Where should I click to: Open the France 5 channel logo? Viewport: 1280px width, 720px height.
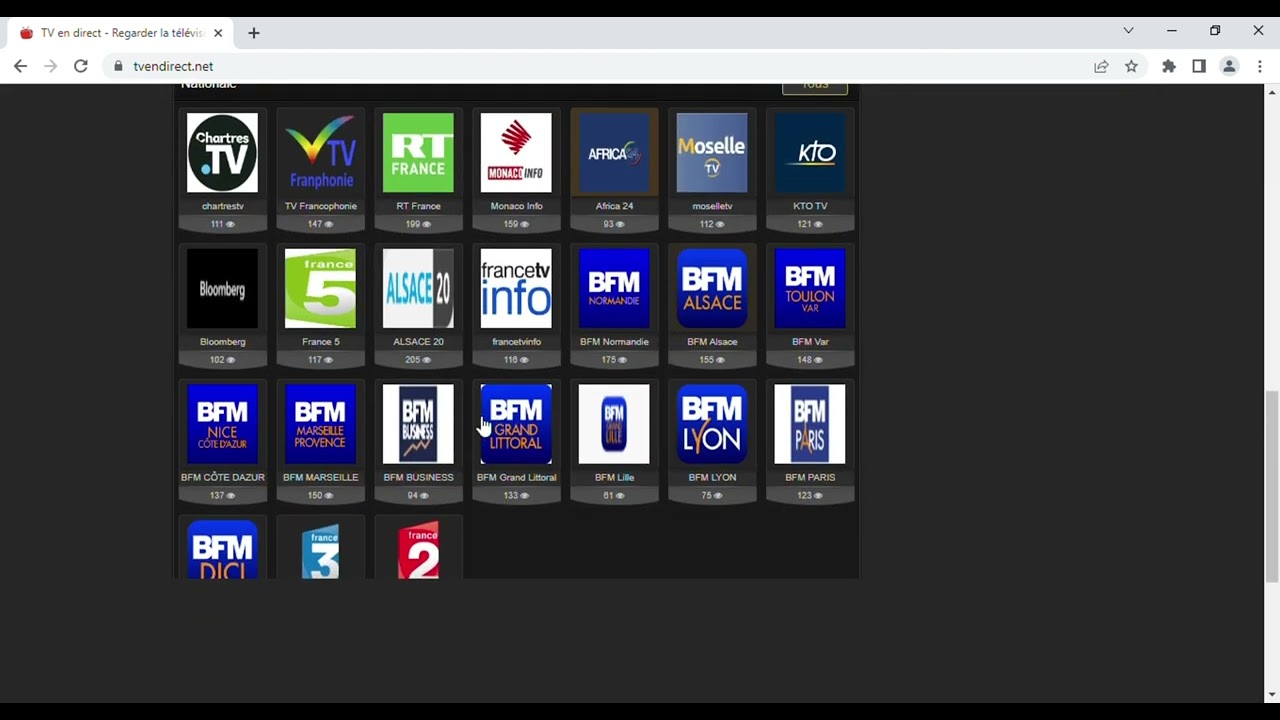pos(320,288)
